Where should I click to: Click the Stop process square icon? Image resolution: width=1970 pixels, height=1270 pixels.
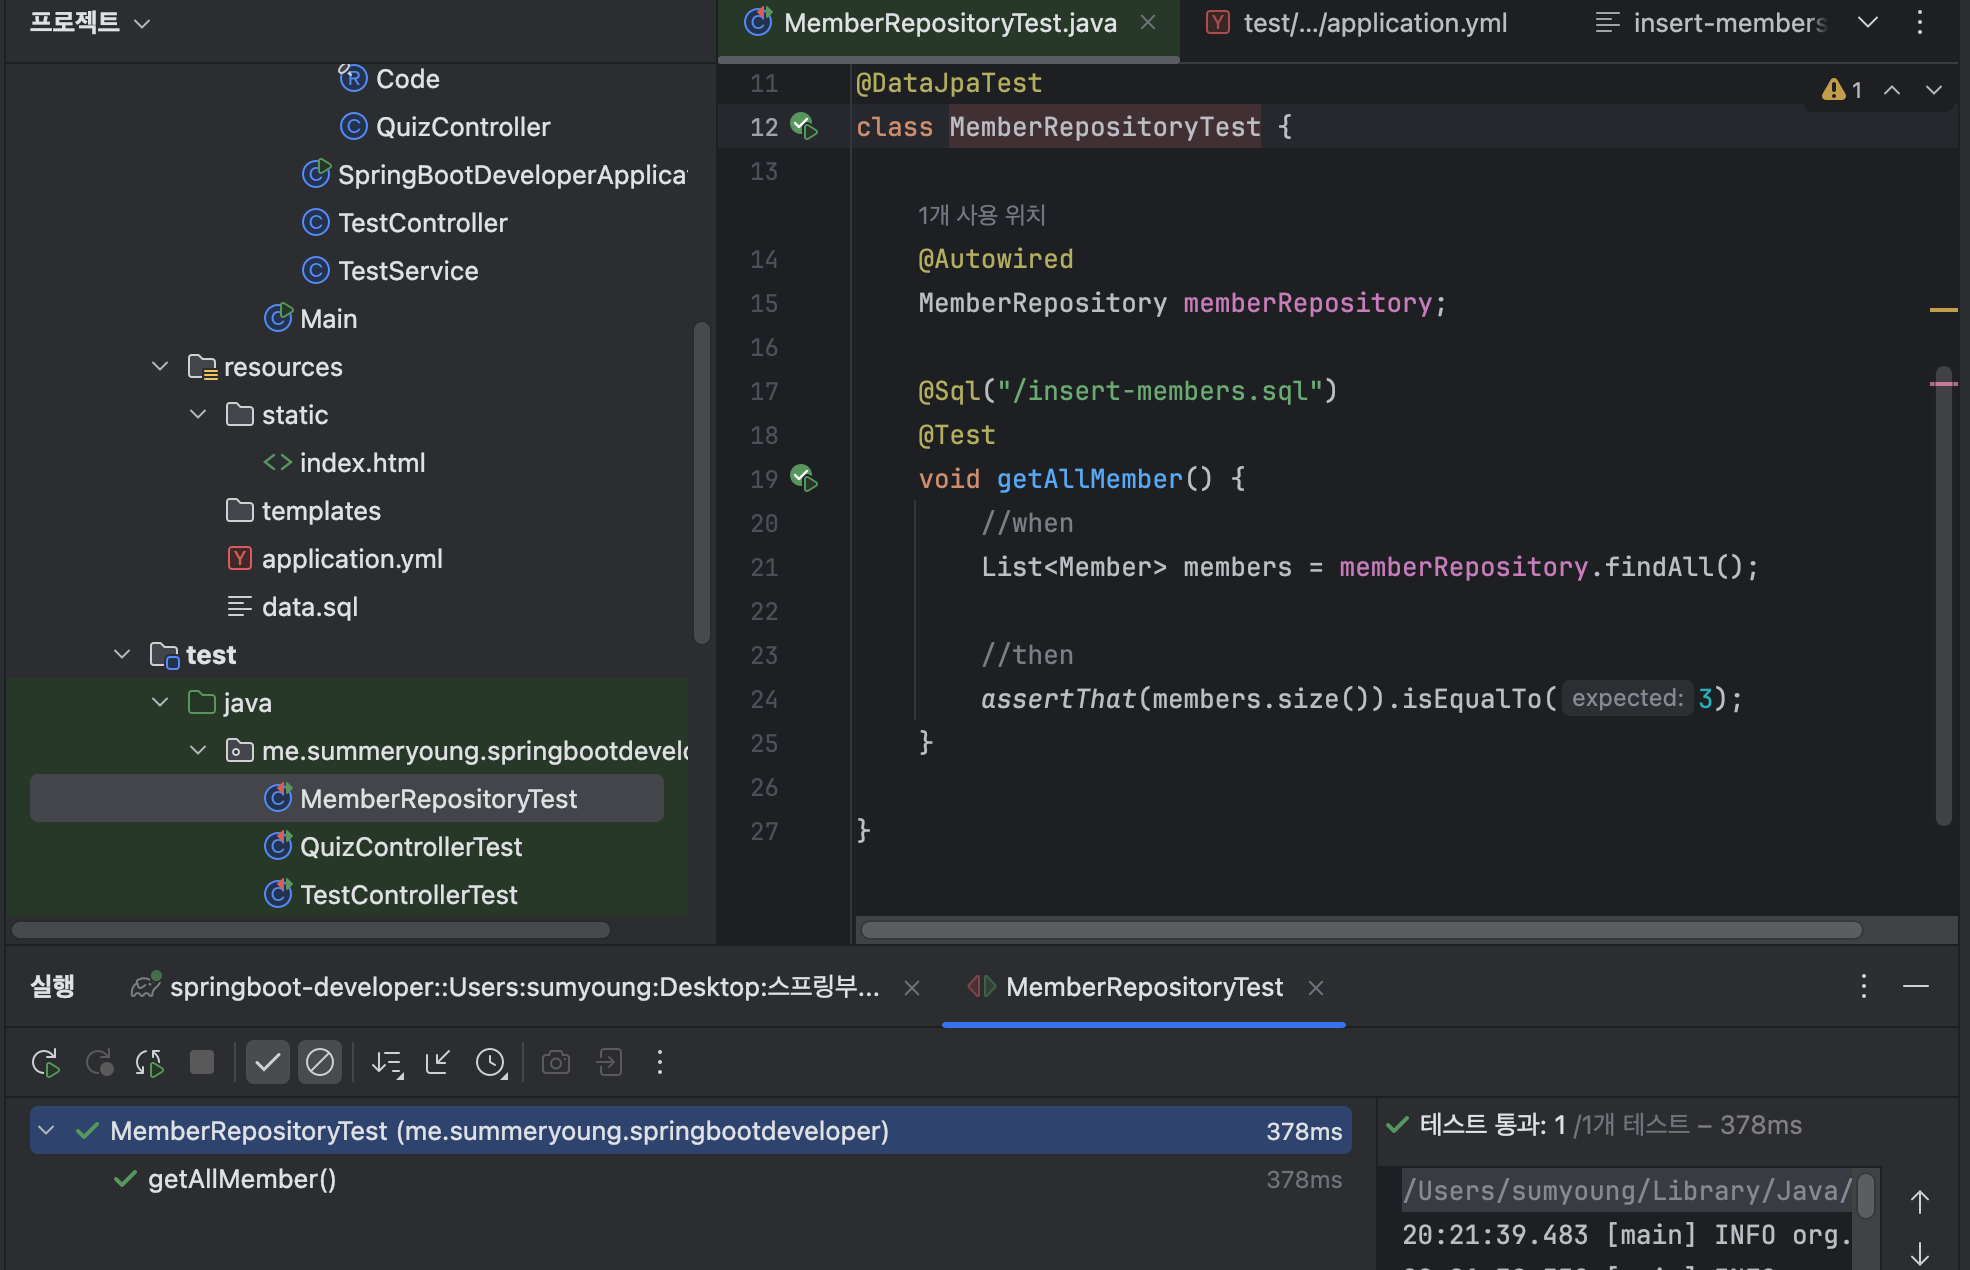pyautogui.click(x=202, y=1062)
